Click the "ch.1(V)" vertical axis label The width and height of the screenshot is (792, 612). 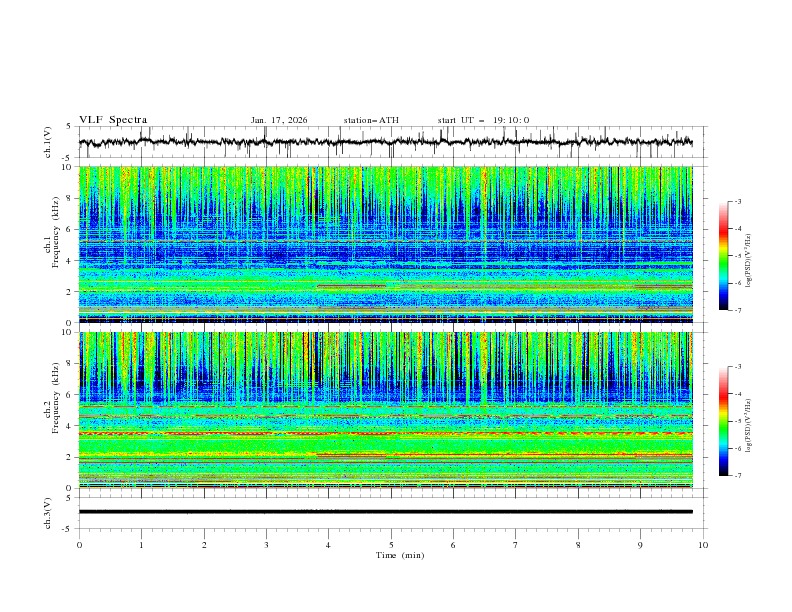(48, 142)
